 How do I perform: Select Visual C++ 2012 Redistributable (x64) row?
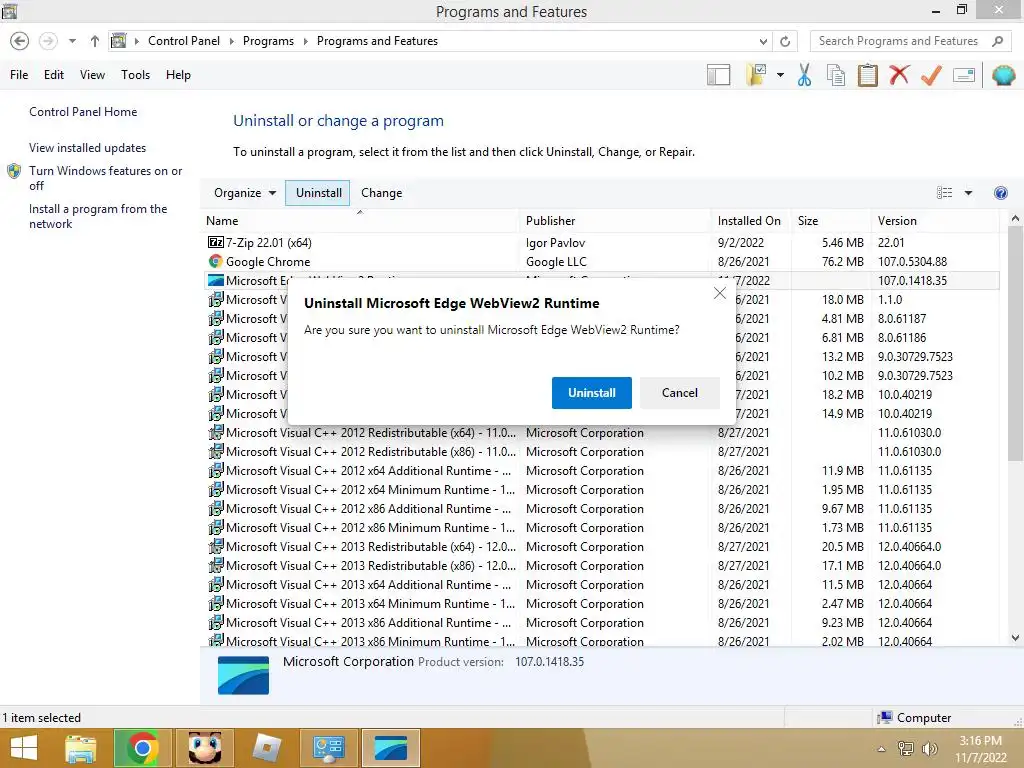[601, 432]
